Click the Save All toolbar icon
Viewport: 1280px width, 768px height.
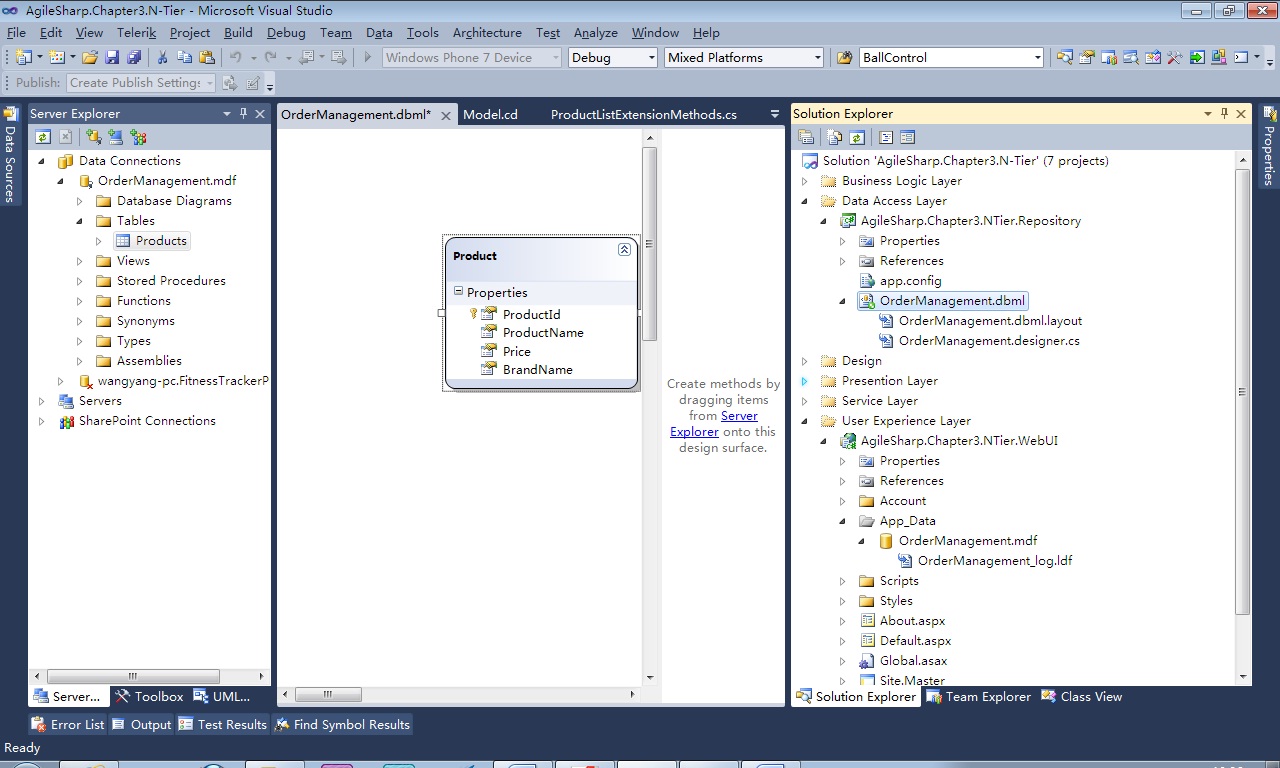133,57
